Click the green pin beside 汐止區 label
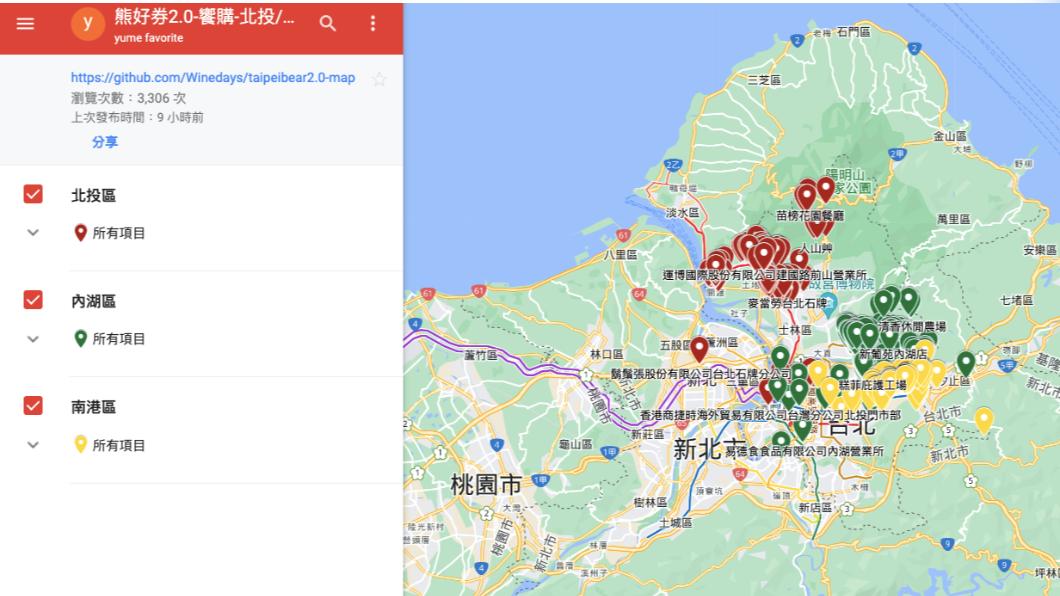 coord(965,363)
